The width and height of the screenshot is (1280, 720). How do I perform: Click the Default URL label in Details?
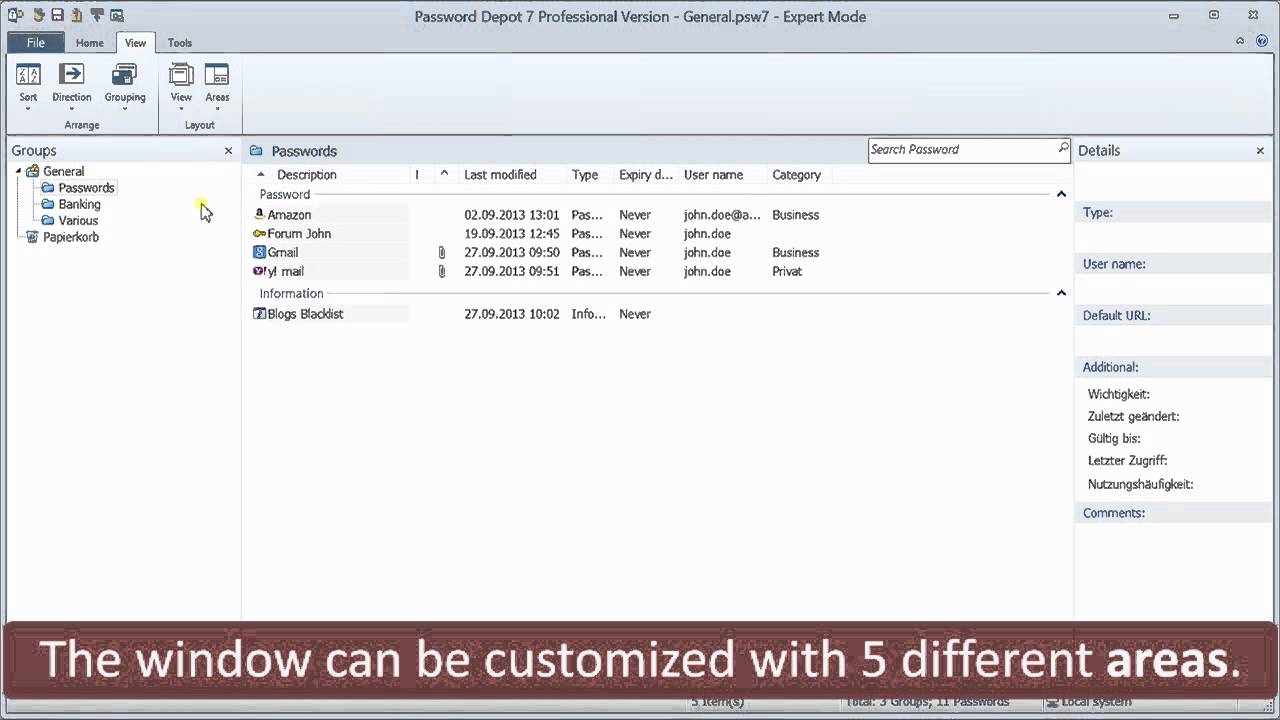(1117, 316)
